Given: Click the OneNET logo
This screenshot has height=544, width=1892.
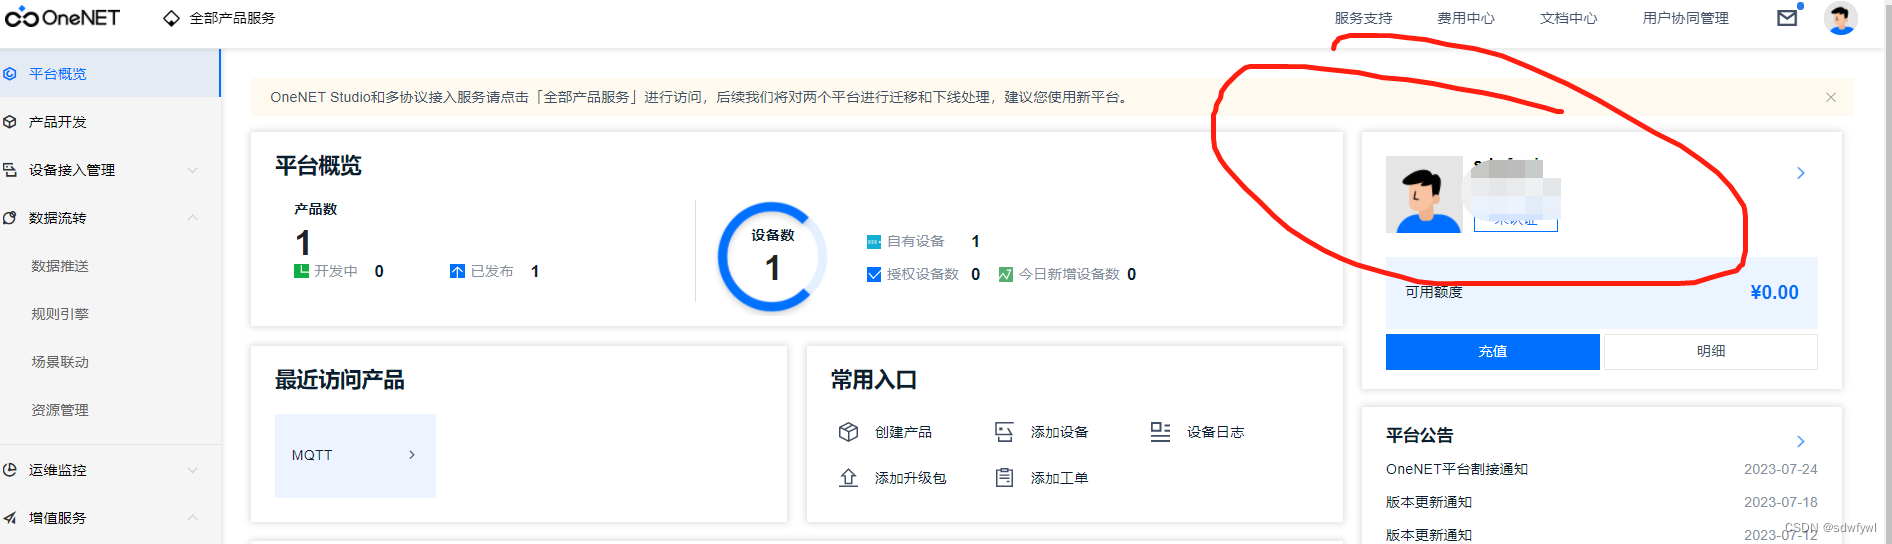Looking at the screenshot, I should (62, 18).
